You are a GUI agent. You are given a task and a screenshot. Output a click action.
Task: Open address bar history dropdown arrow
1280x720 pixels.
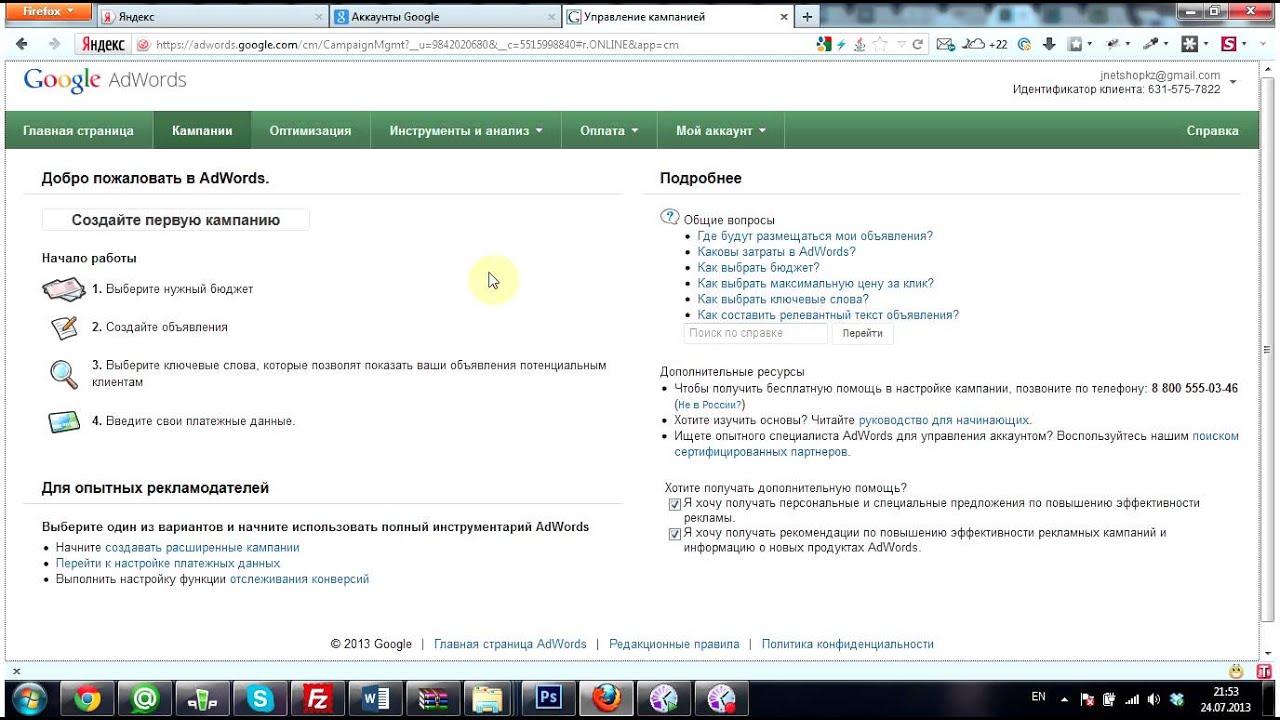click(x=901, y=44)
